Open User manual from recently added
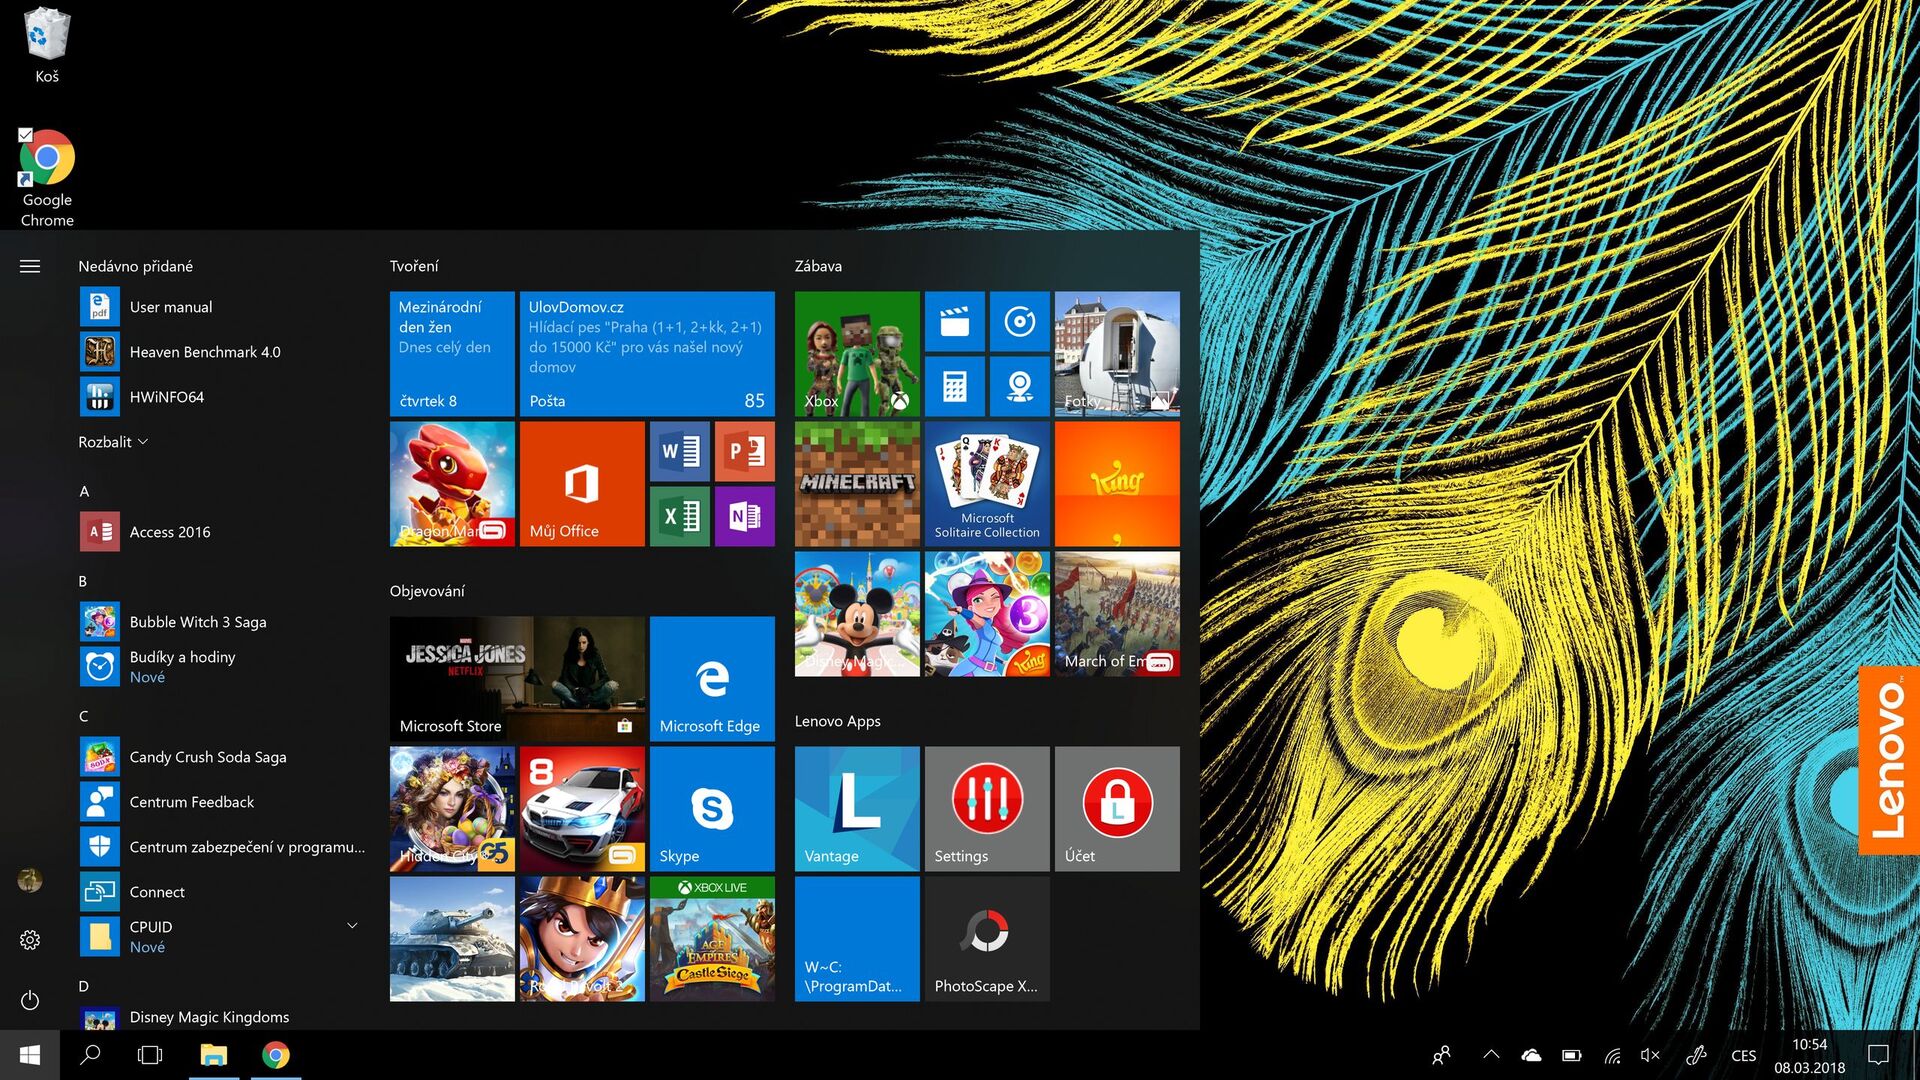Screen dimensions: 1920x1080 pyautogui.click(x=171, y=306)
